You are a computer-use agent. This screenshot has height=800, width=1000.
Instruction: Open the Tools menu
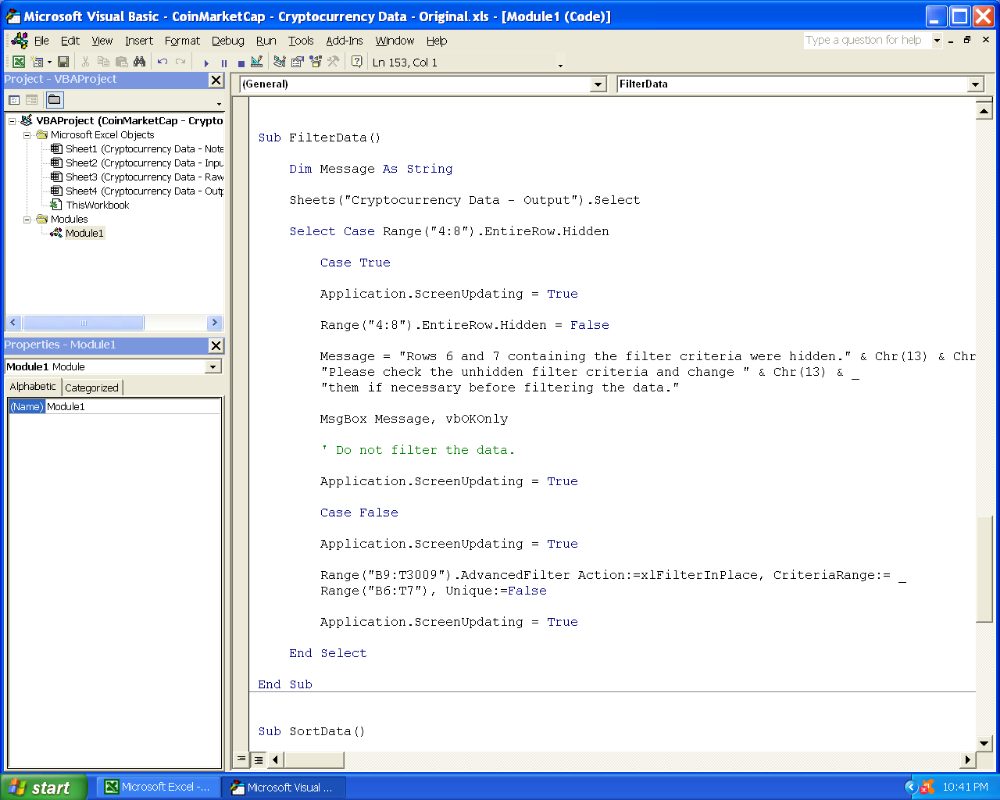click(301, 41)
